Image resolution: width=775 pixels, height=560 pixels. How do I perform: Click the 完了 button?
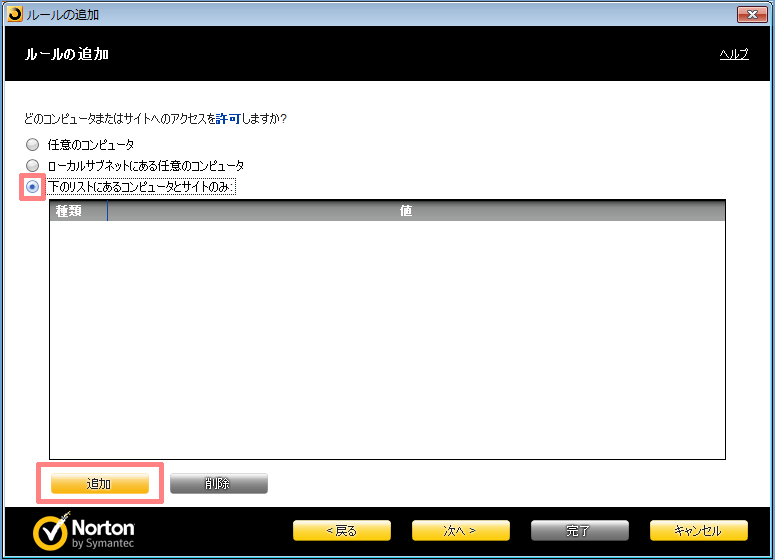point(579,531)
